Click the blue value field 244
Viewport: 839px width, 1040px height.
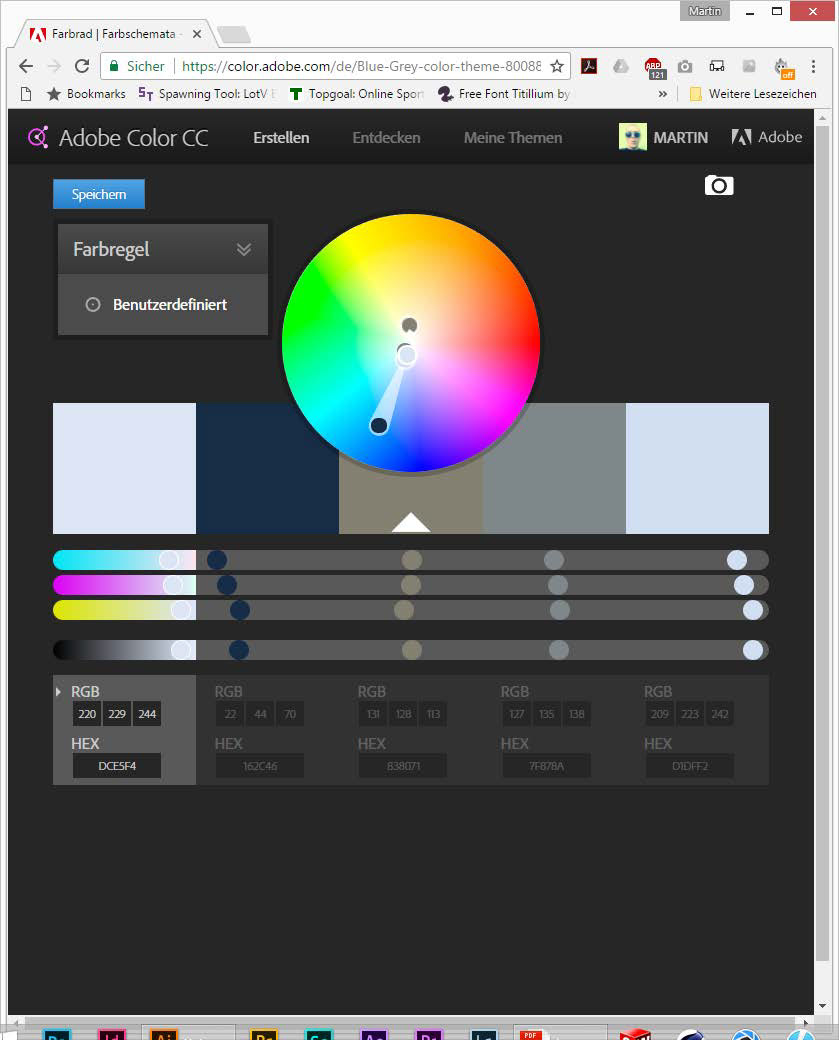click(147, 714)
